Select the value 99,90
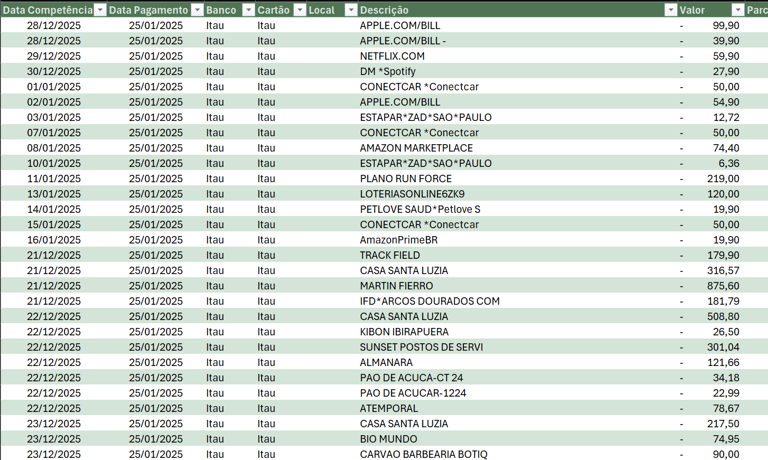The image size is (768, 460). [x=726, y=25]
